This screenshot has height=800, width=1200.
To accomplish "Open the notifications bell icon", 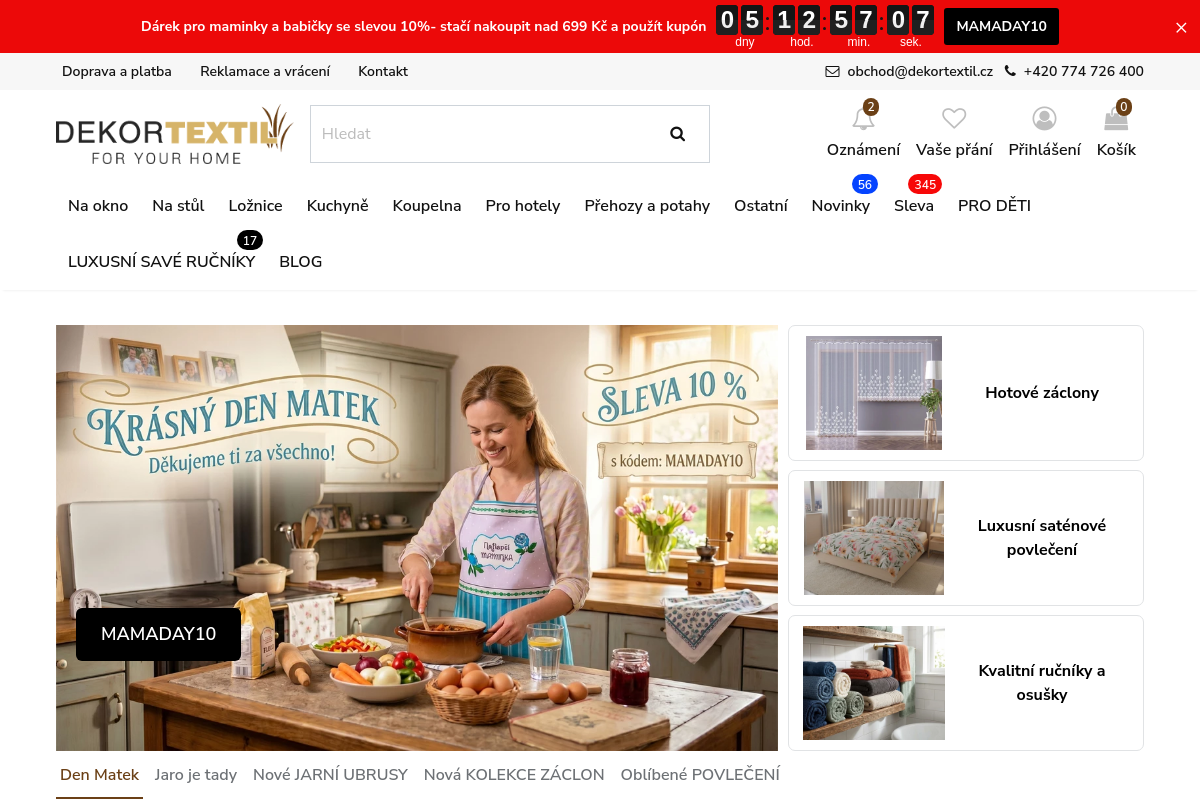I will 863,120.
